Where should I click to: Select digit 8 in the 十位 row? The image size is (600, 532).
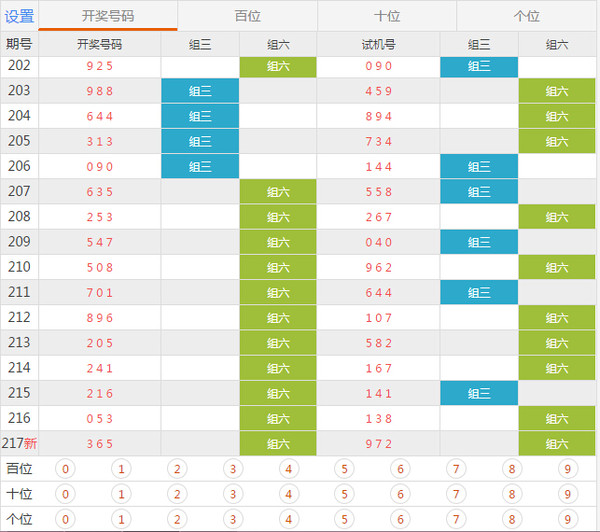pos(513,494)
